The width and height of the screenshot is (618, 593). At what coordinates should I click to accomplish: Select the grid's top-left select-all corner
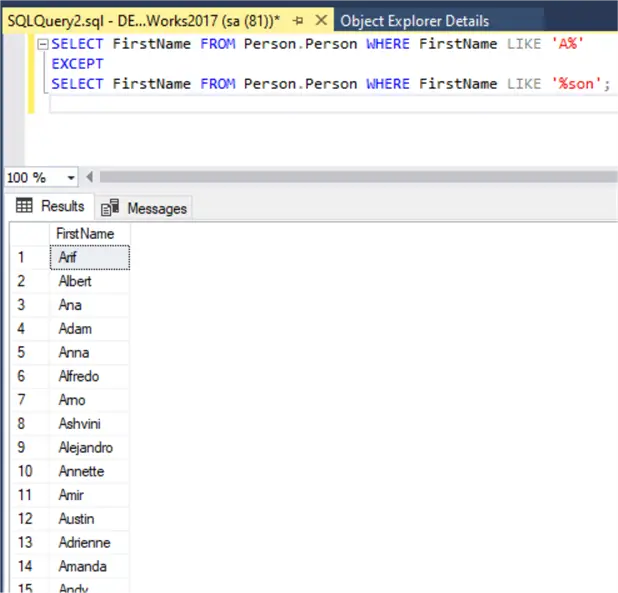pos(29,233)
